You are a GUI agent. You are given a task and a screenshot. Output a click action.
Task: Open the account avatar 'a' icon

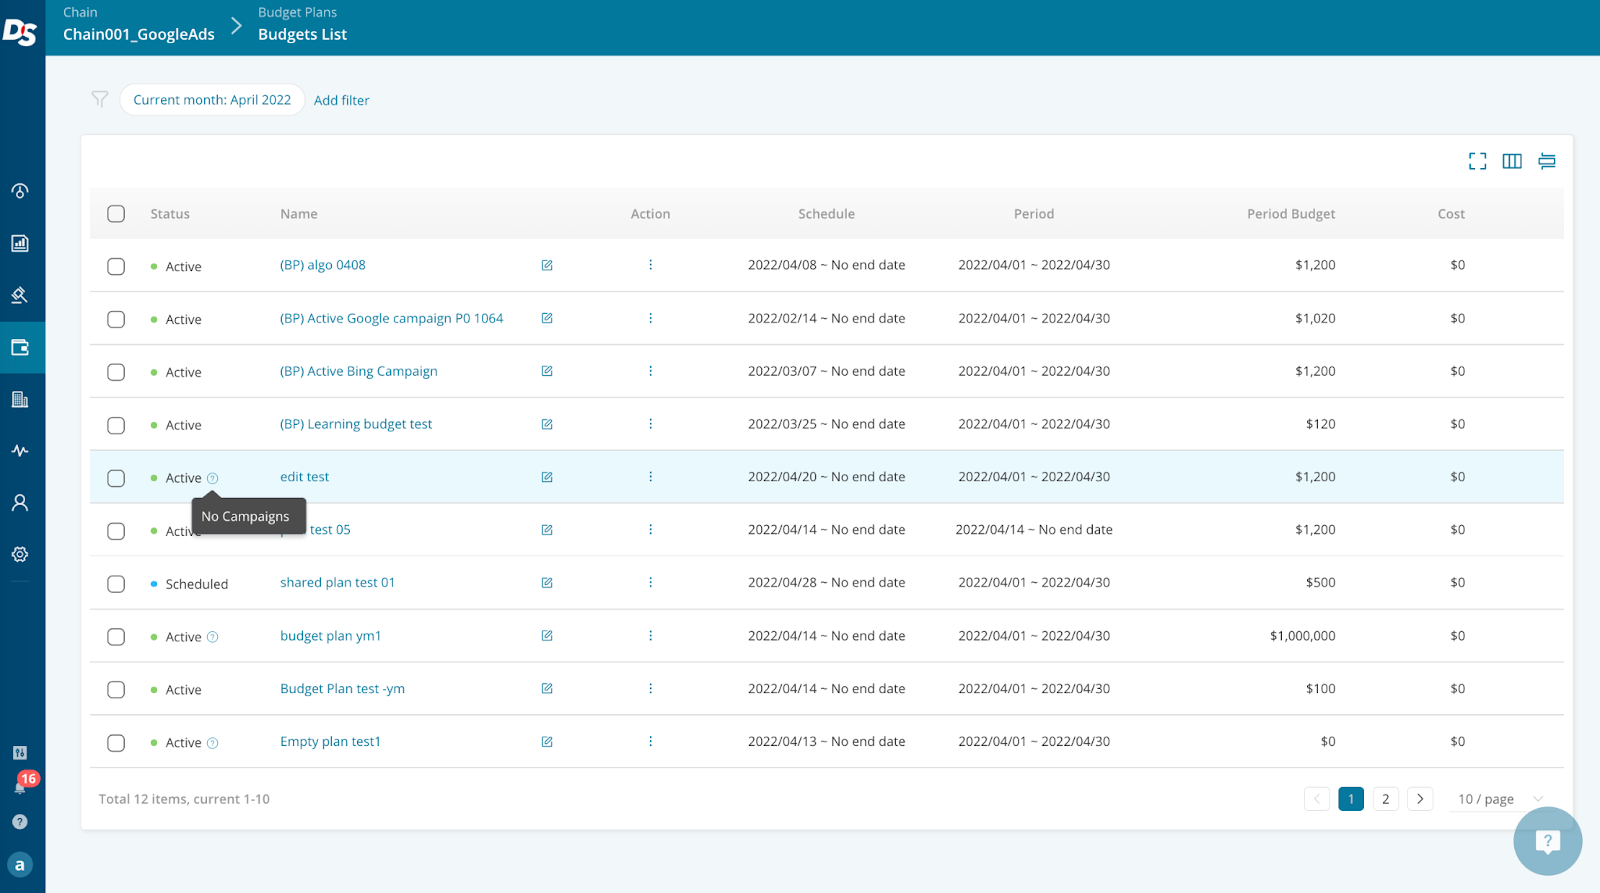tap(20, 865)
